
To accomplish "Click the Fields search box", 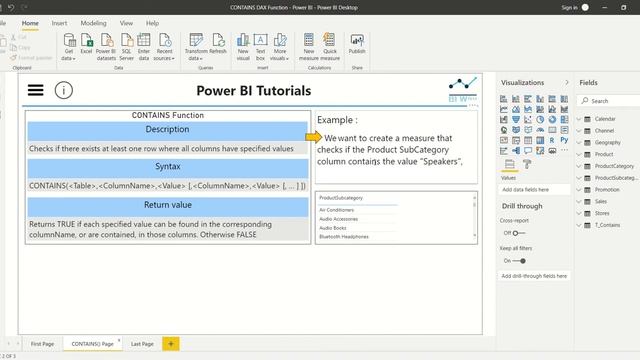I will tap(610, 100).
